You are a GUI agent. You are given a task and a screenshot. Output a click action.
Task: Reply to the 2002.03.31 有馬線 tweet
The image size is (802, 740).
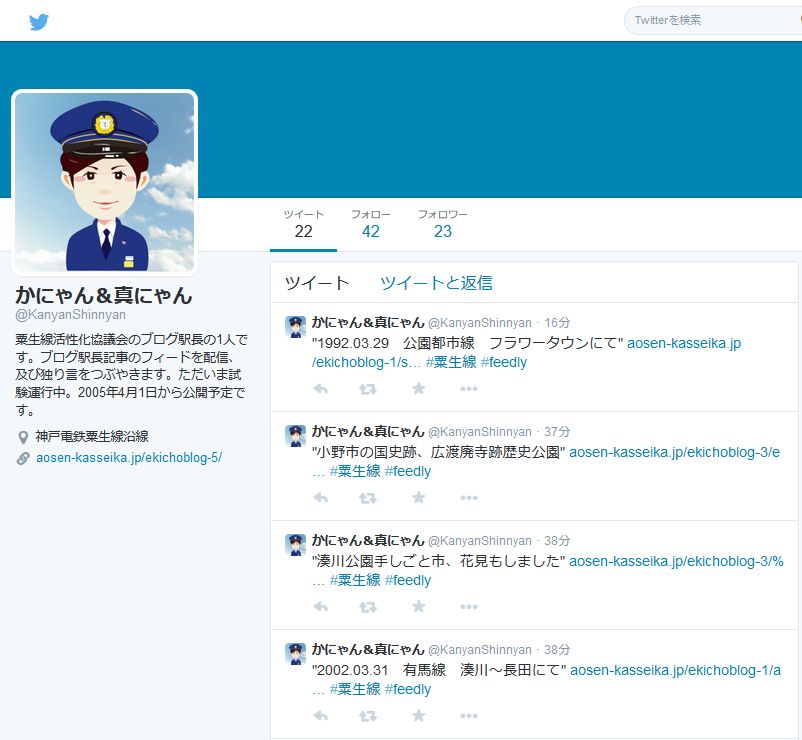coord(320,715)
